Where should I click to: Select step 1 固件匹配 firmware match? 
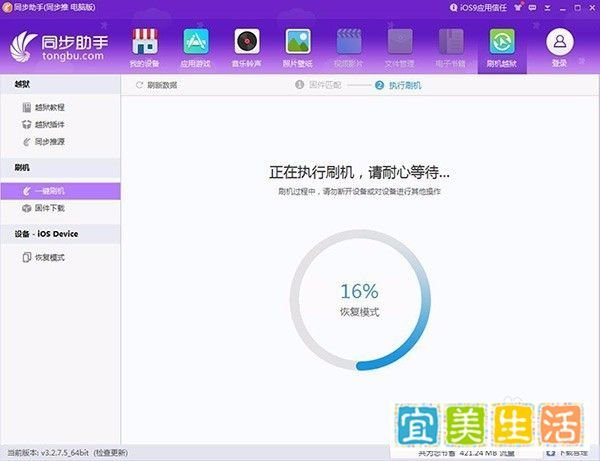[318, 85]
